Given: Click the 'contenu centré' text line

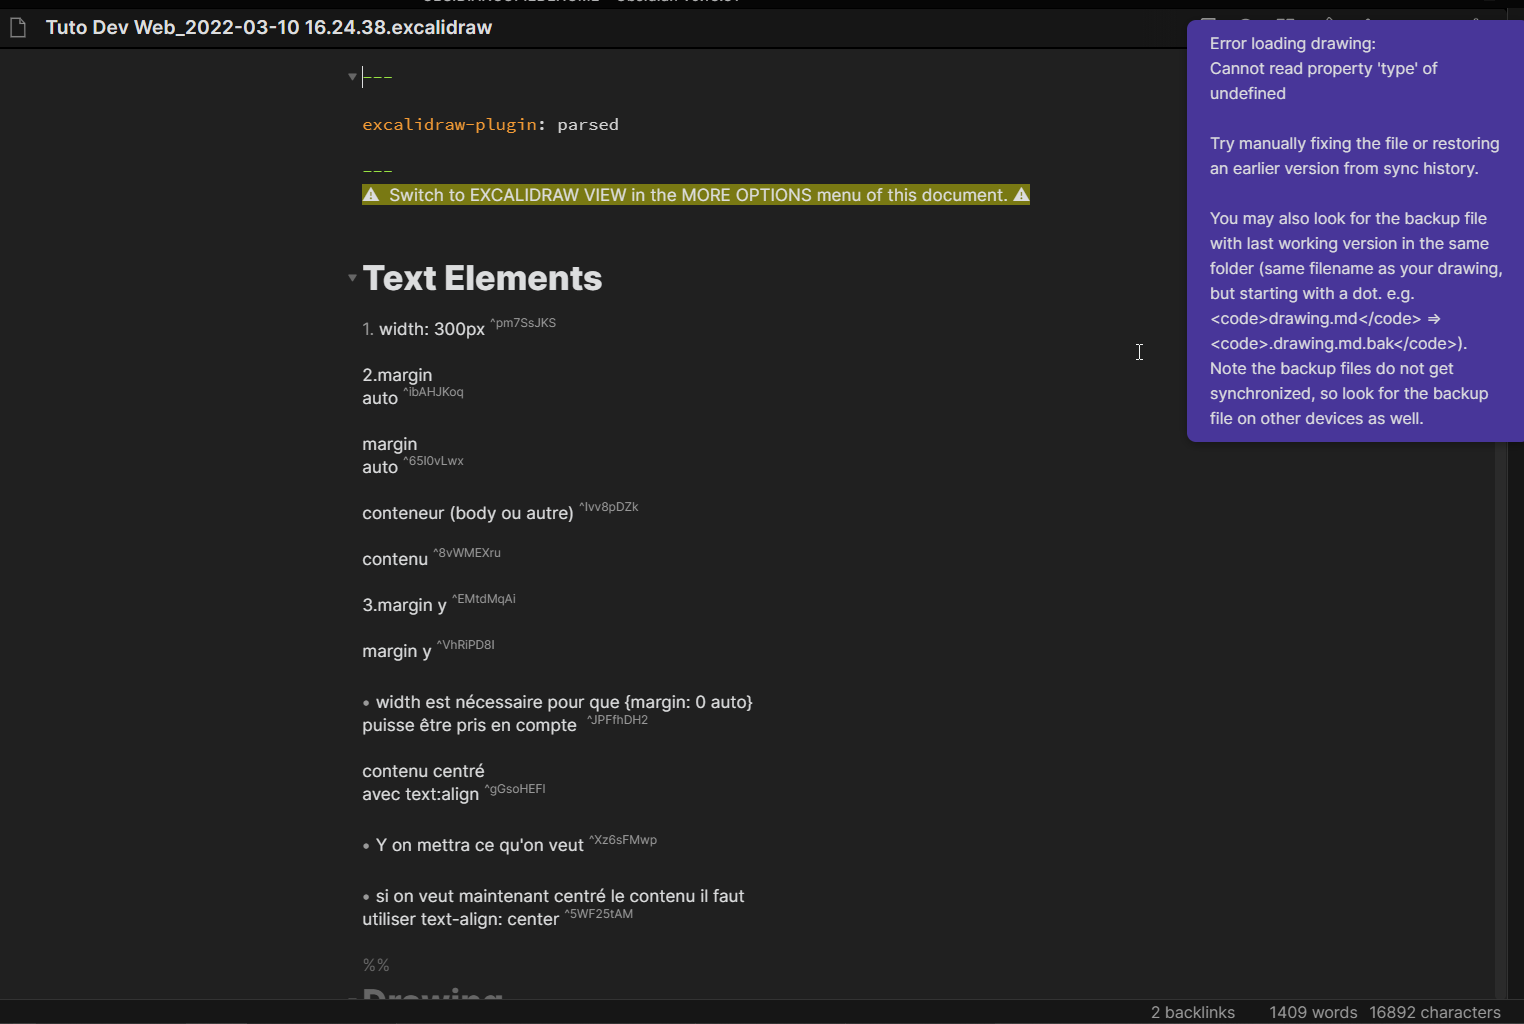Looking at the screenshot, I should [x=423, y=770].
